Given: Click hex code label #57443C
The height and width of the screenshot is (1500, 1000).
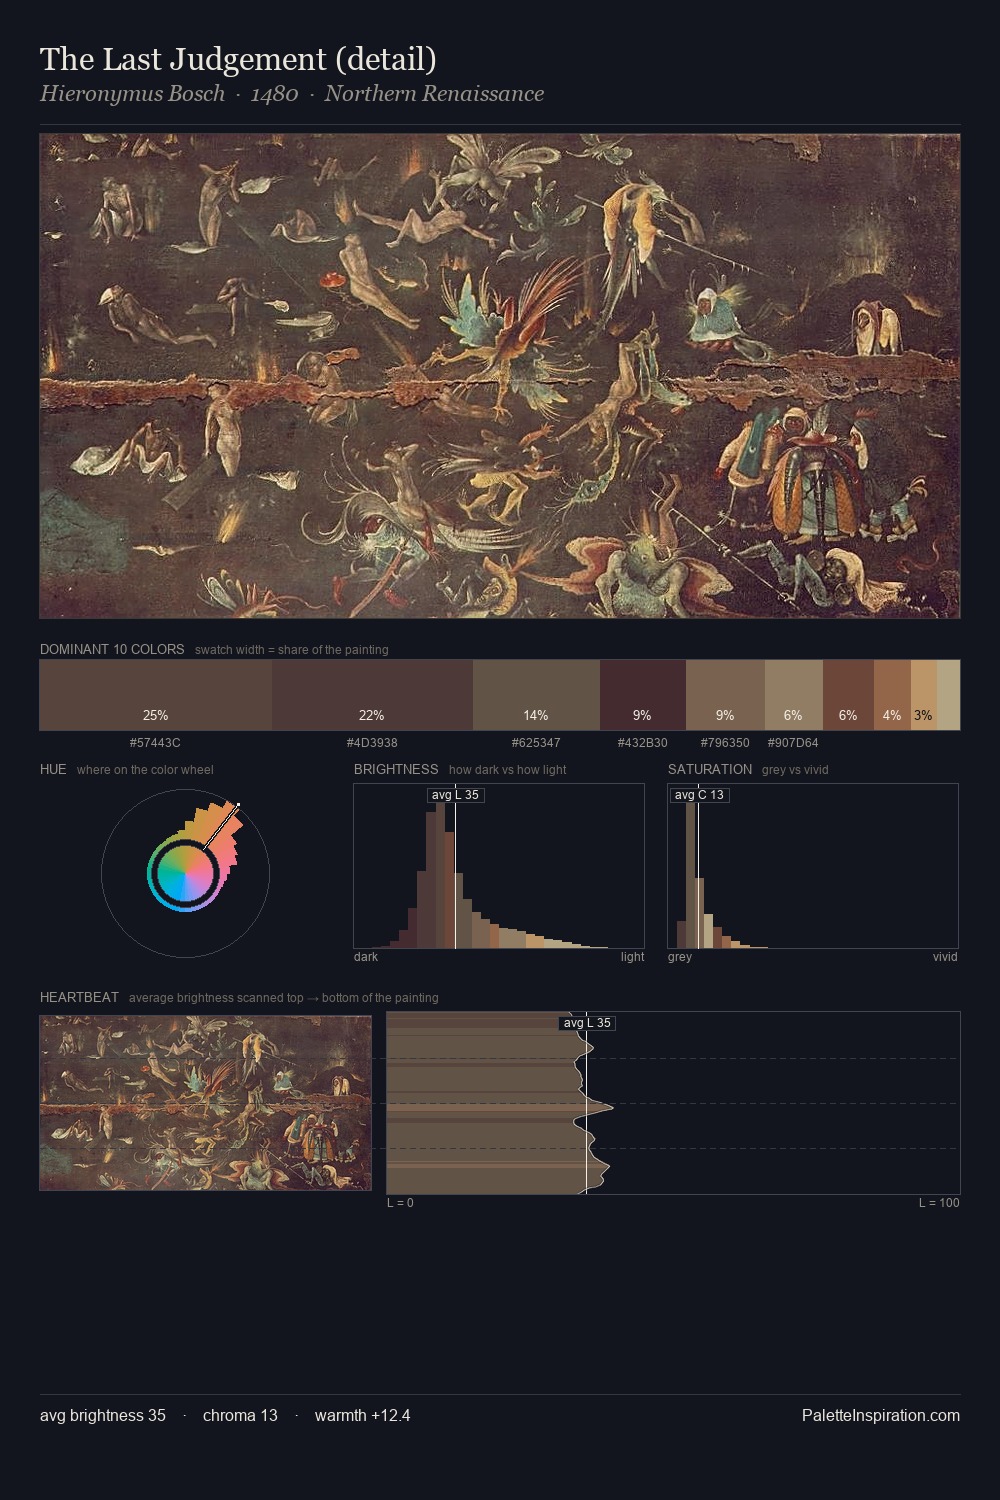Looking at the screenshot, I should coord(155,743).
